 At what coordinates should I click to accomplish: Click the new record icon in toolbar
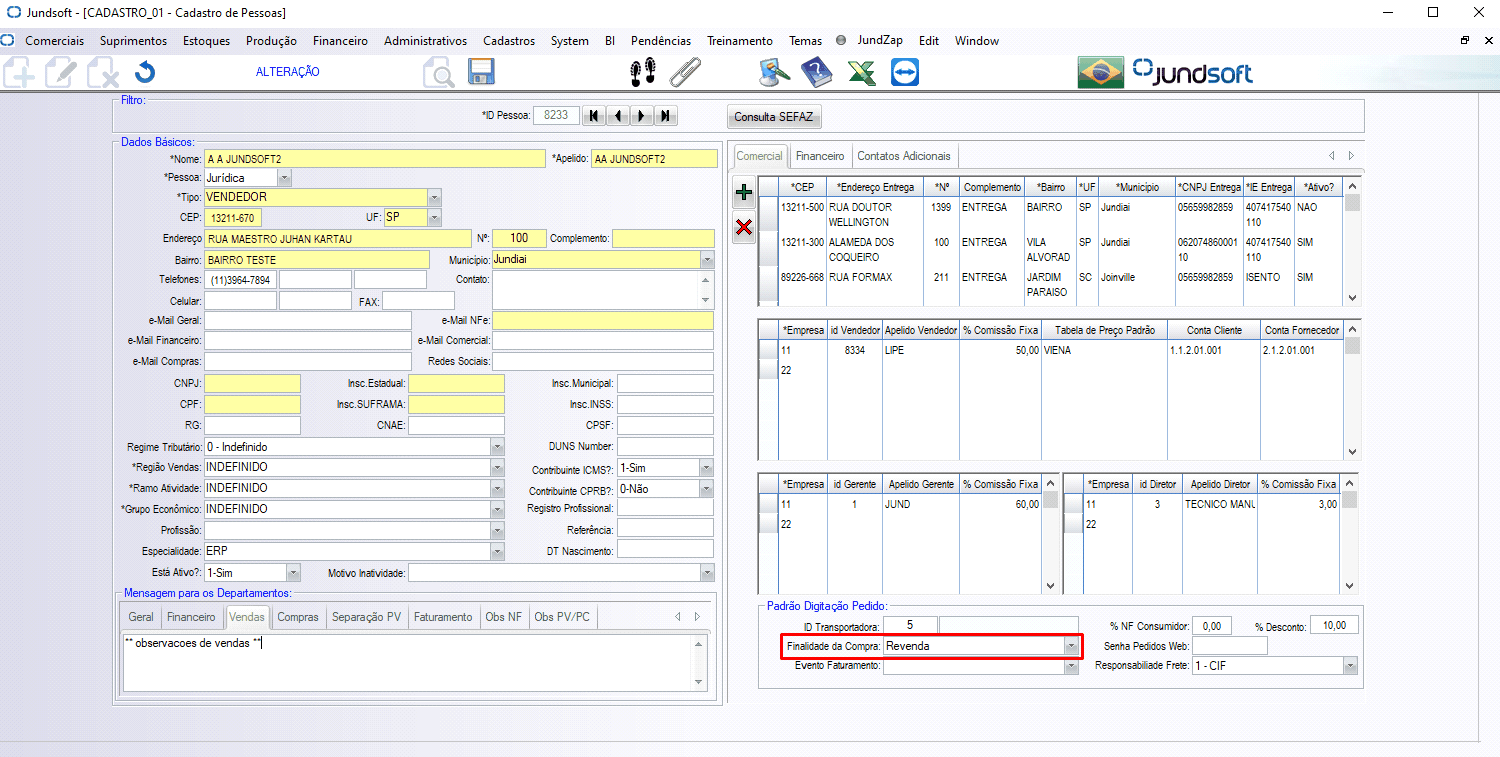[20, 72]
